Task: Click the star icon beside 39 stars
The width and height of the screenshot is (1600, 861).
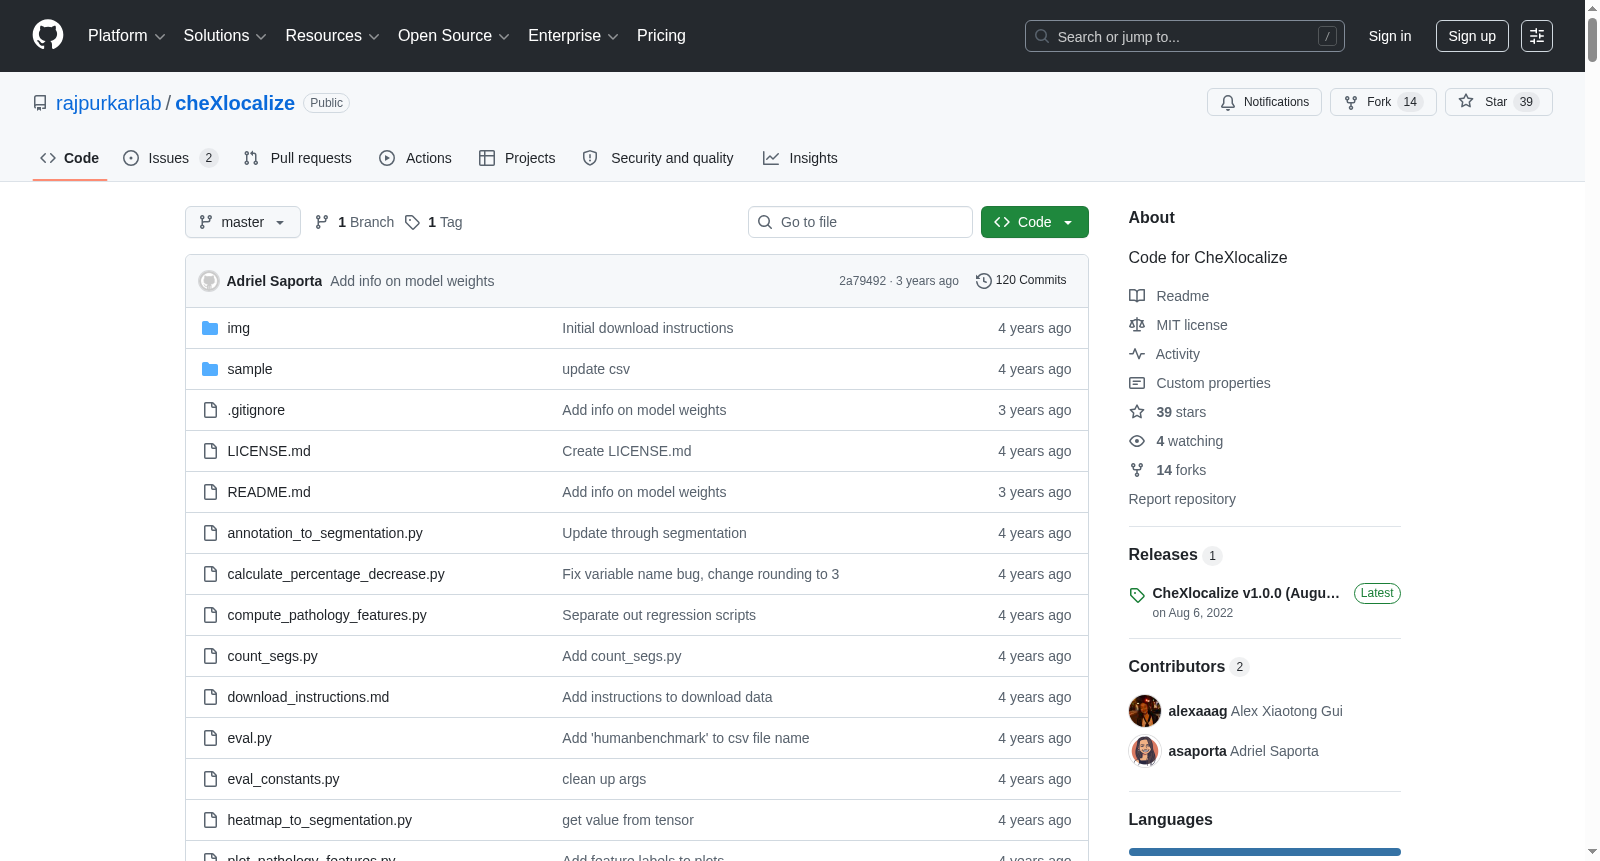Action: tap(1137, 412)
